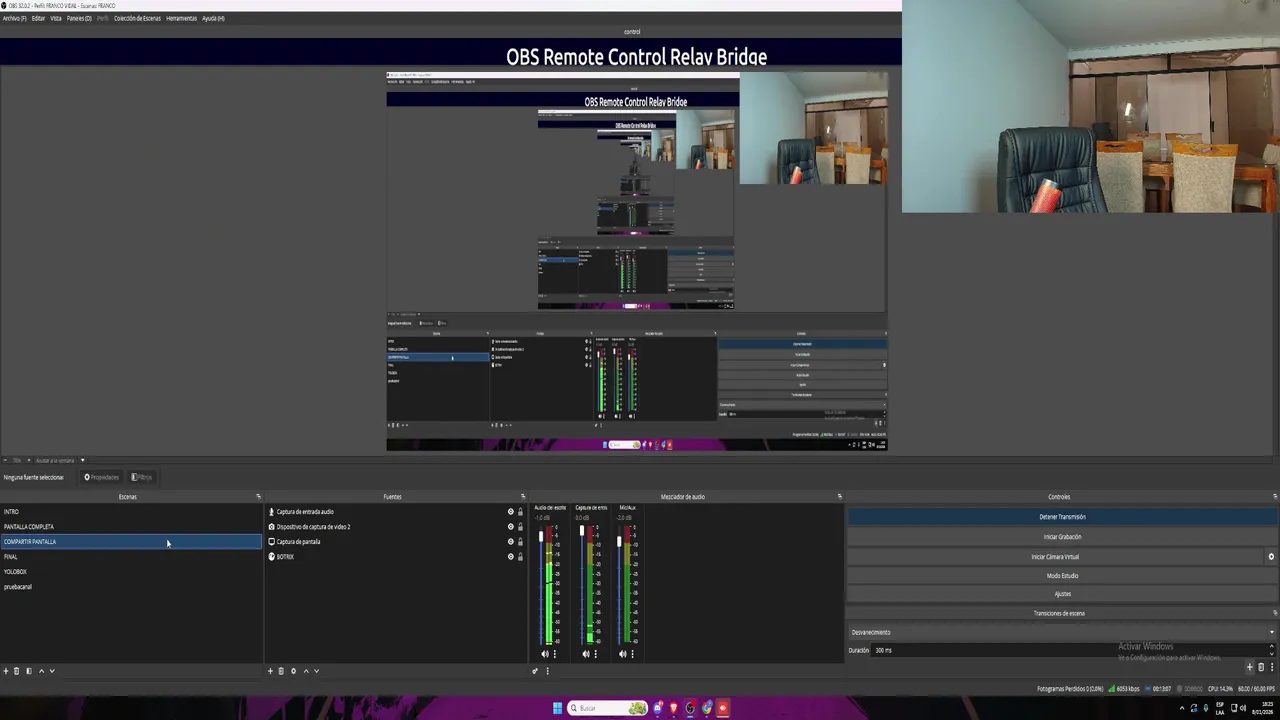1280x720 pixels.
Task: Mute the Captura de entrada audio channel
Action: [586, 654]
